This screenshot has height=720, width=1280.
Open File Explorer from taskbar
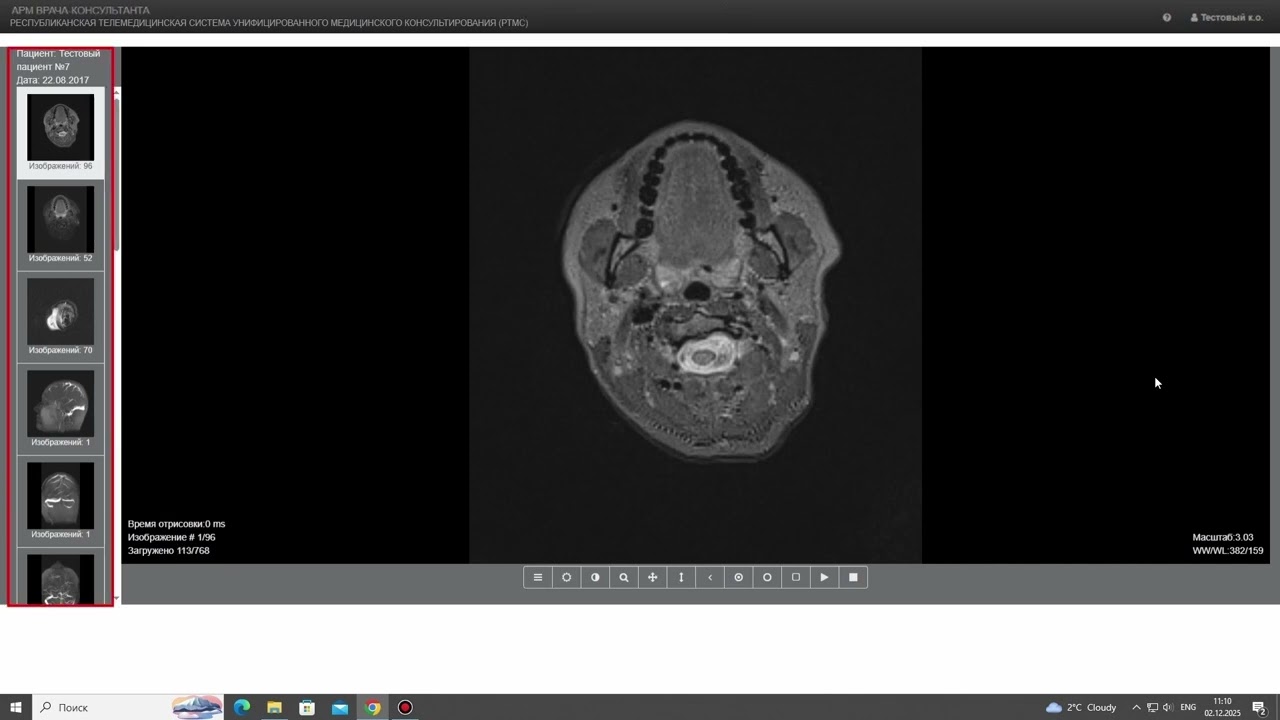(274, 707)
